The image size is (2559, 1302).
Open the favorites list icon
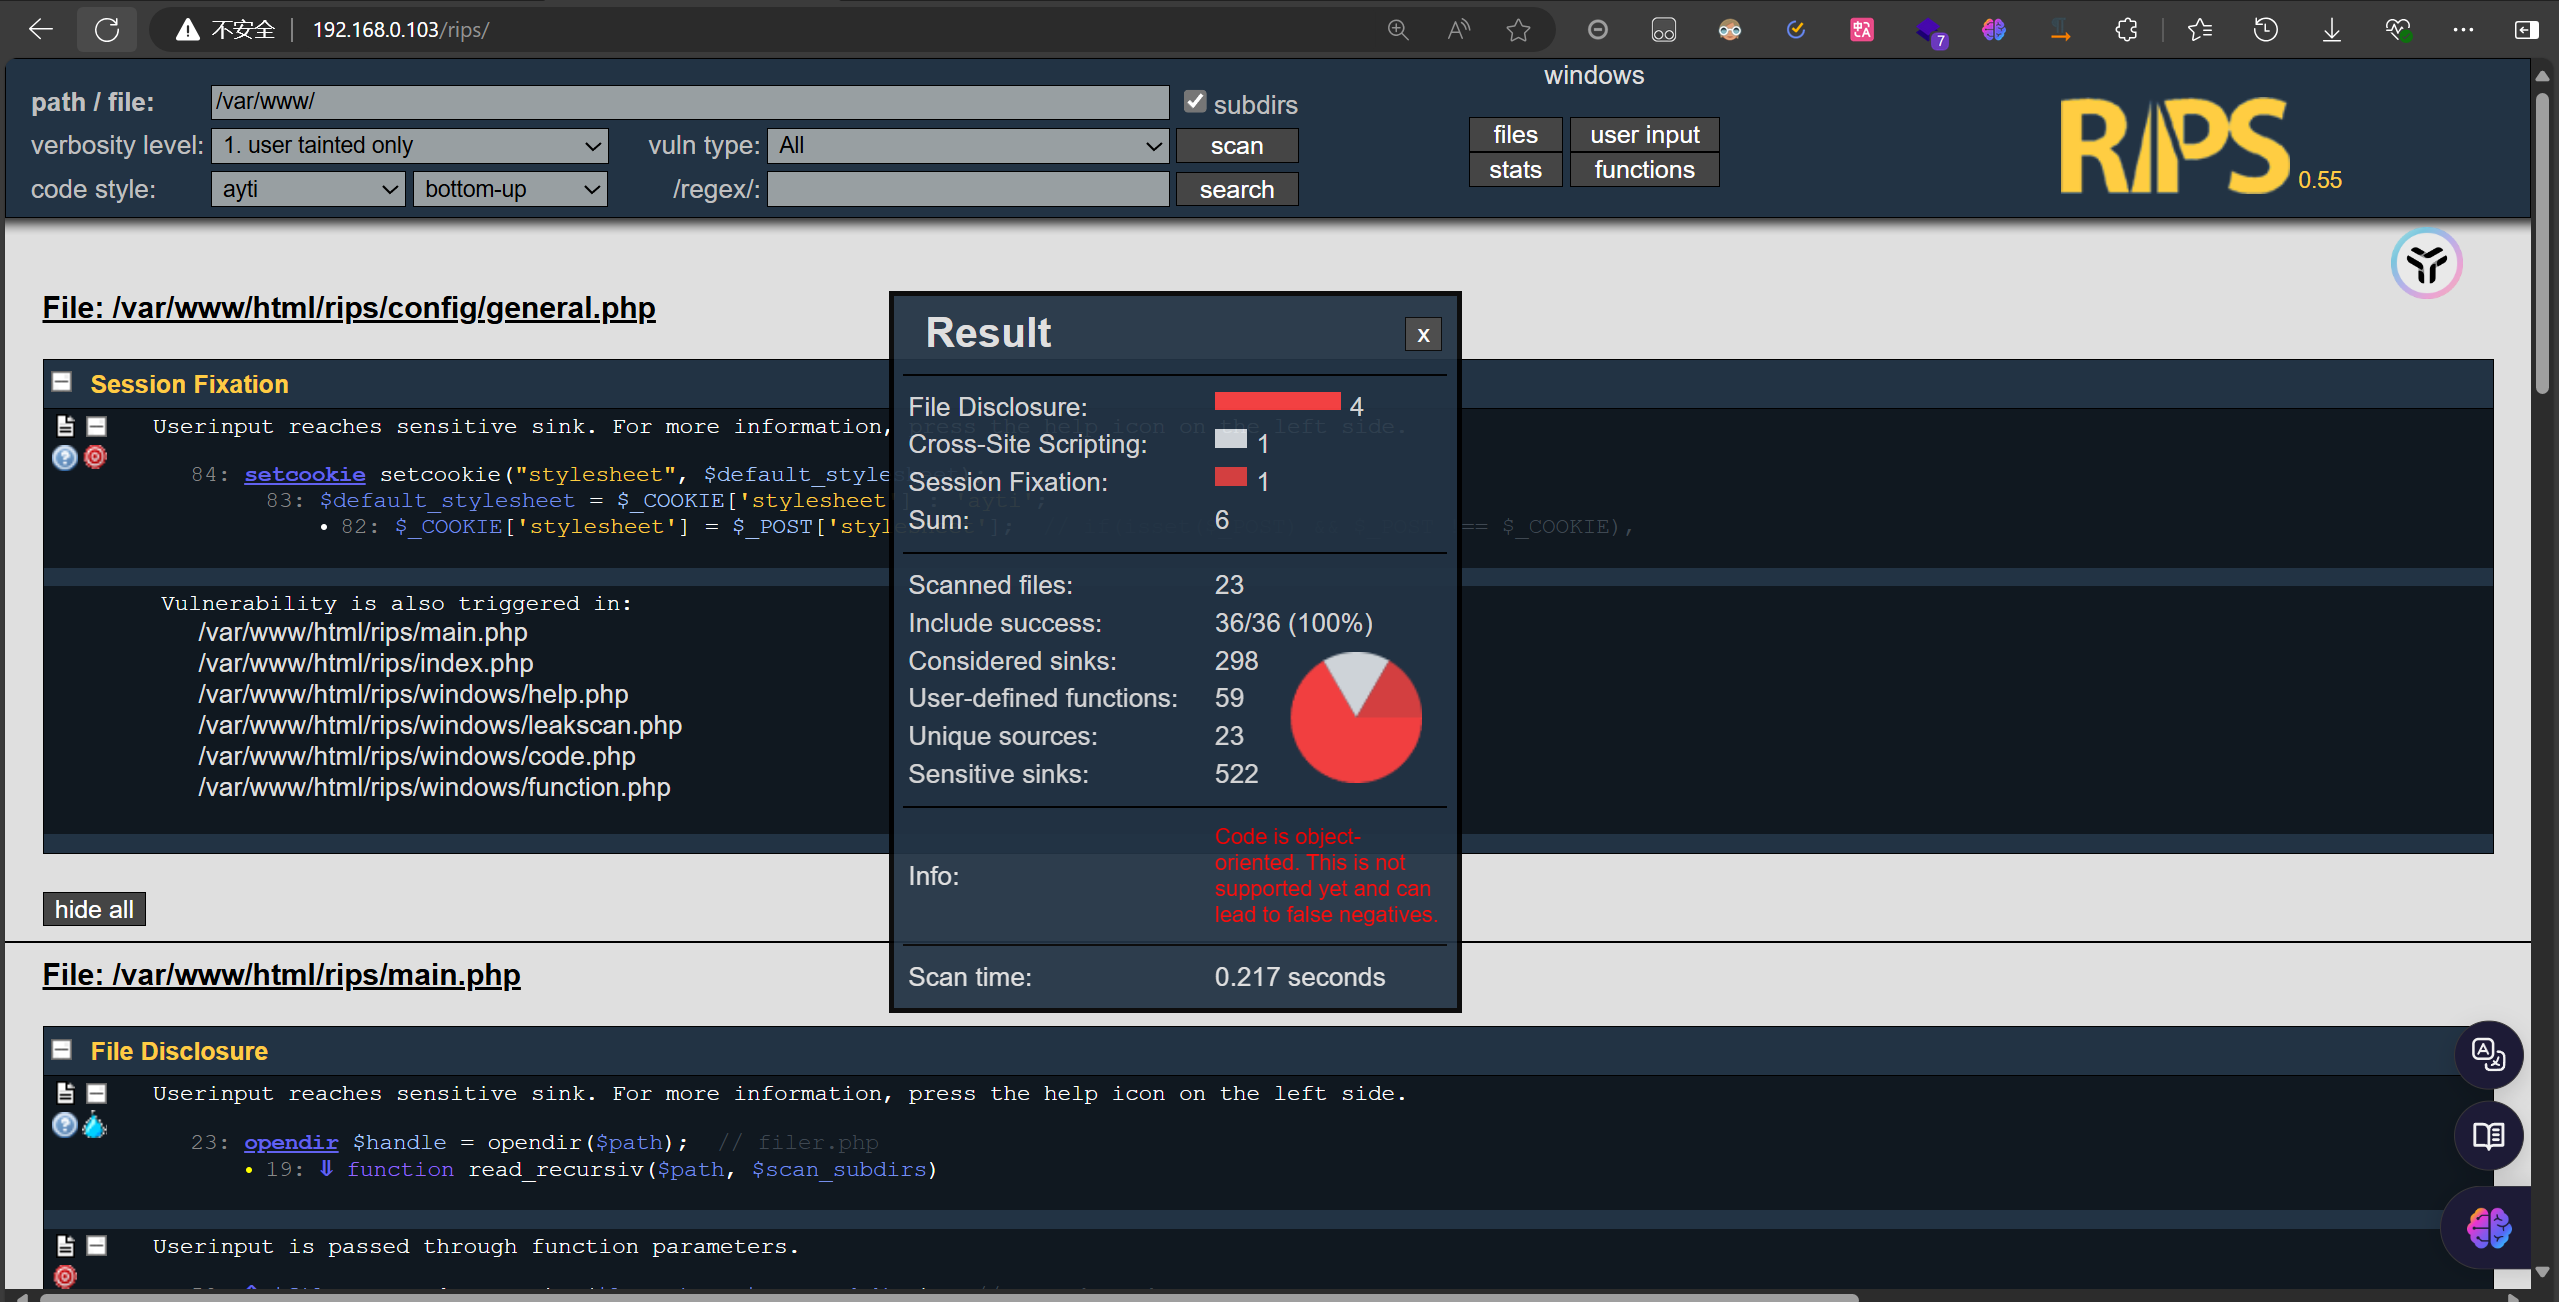pos(2200,30)
